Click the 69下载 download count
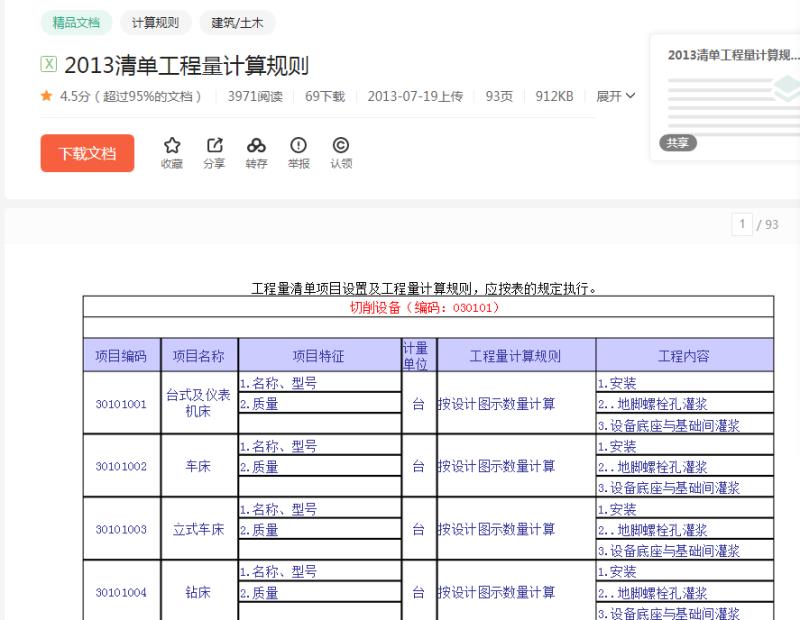This screenshot has width=800, height=620. click(x=325, y=96)
